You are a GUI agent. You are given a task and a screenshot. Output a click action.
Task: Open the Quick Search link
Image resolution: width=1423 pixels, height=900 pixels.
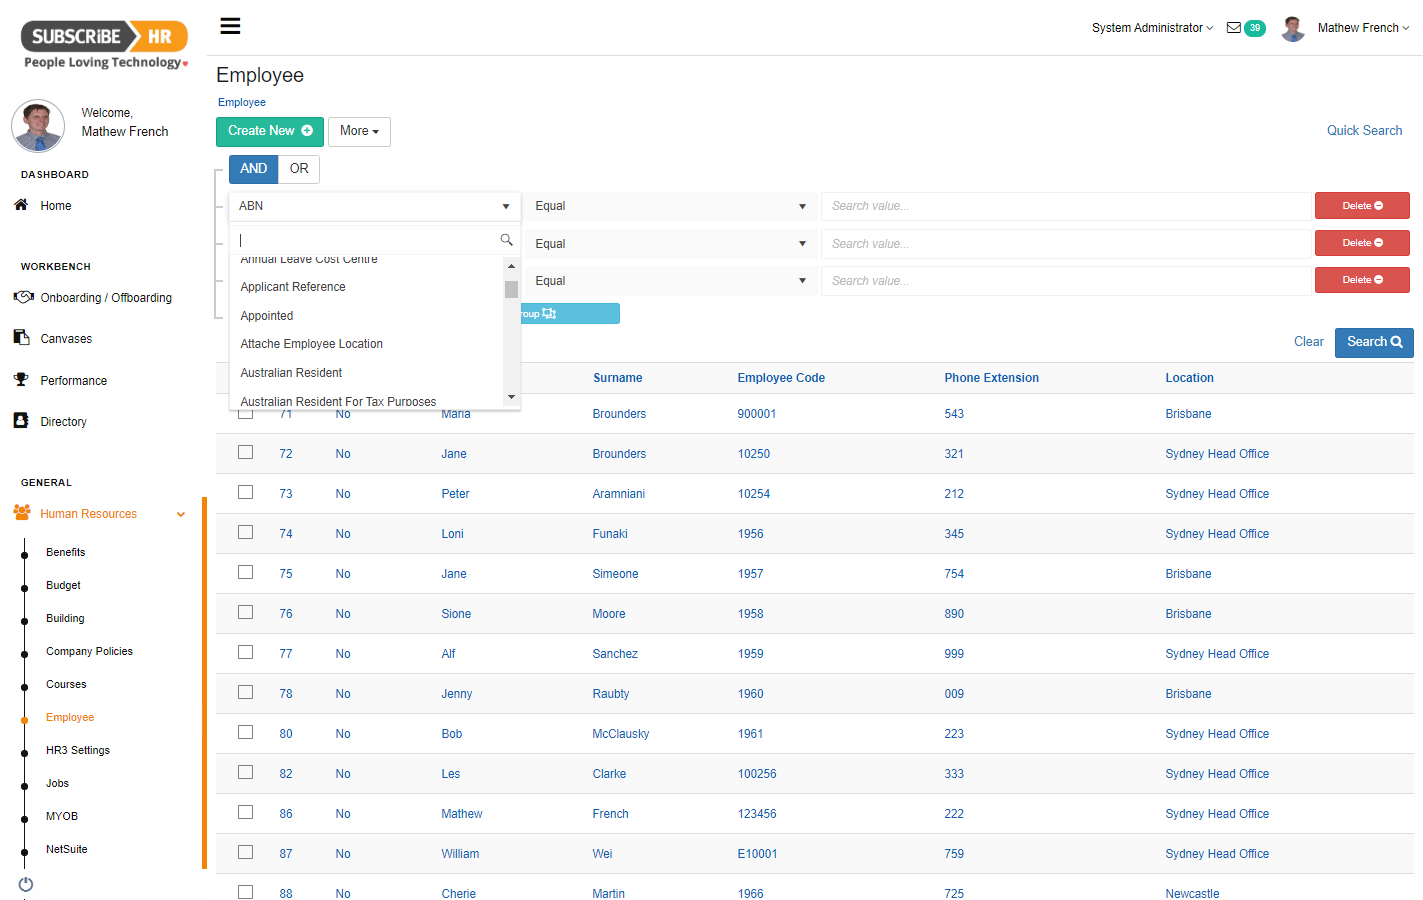pyautogui.click(x=1364, y=130)
